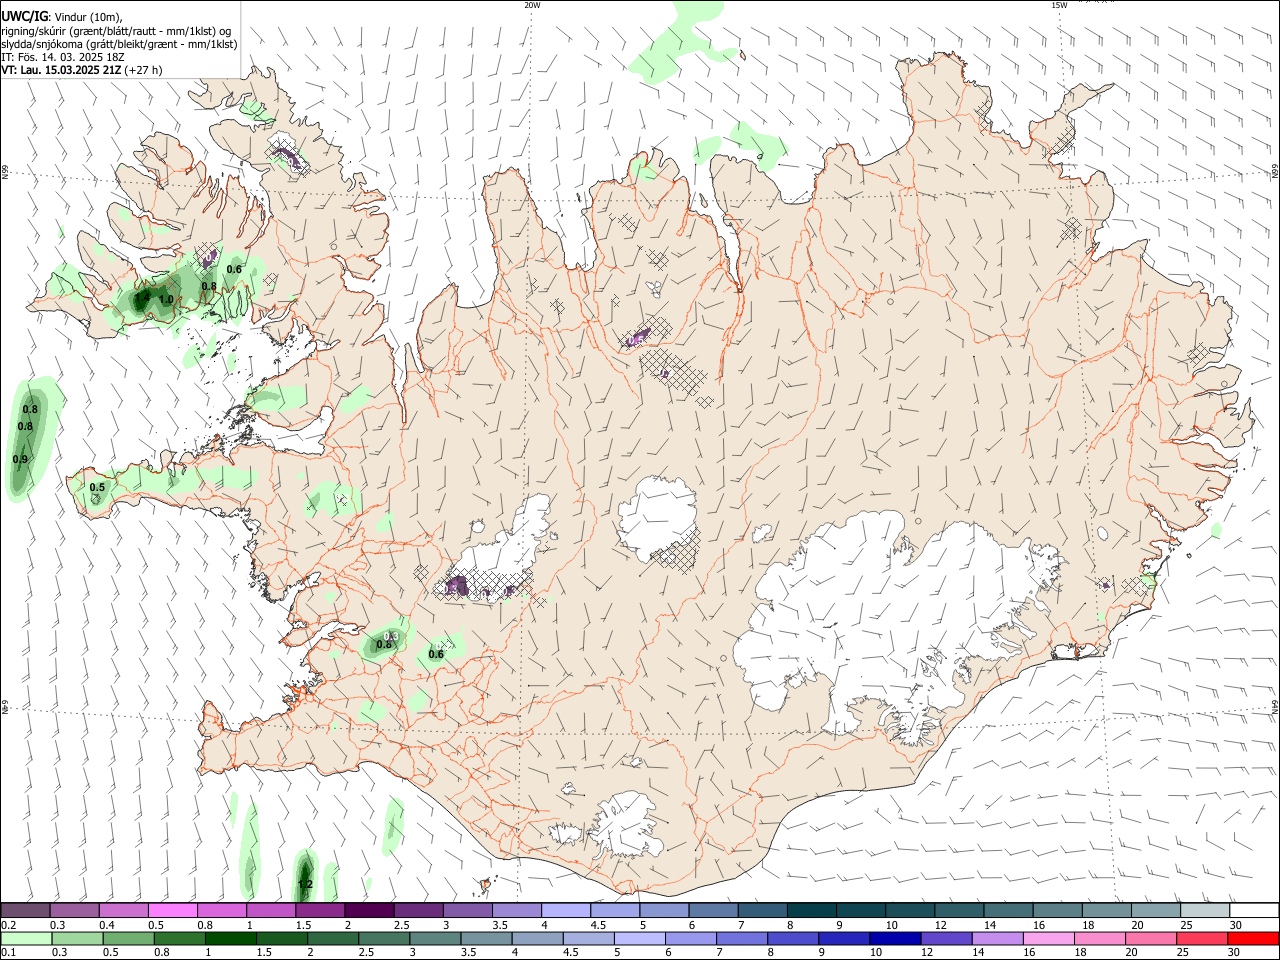
Task: Pick the dusky purple 0.2–0.3 swatch in upper scale
Action: [x=25, y=911]
